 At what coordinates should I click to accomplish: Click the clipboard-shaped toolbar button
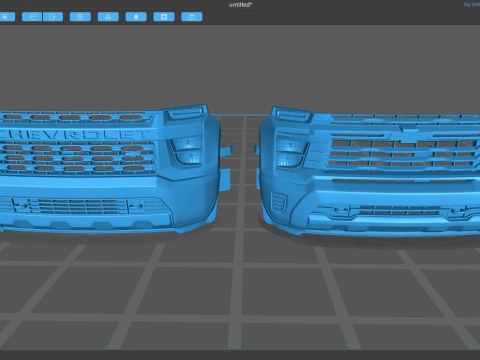click(x=80, y=17)
